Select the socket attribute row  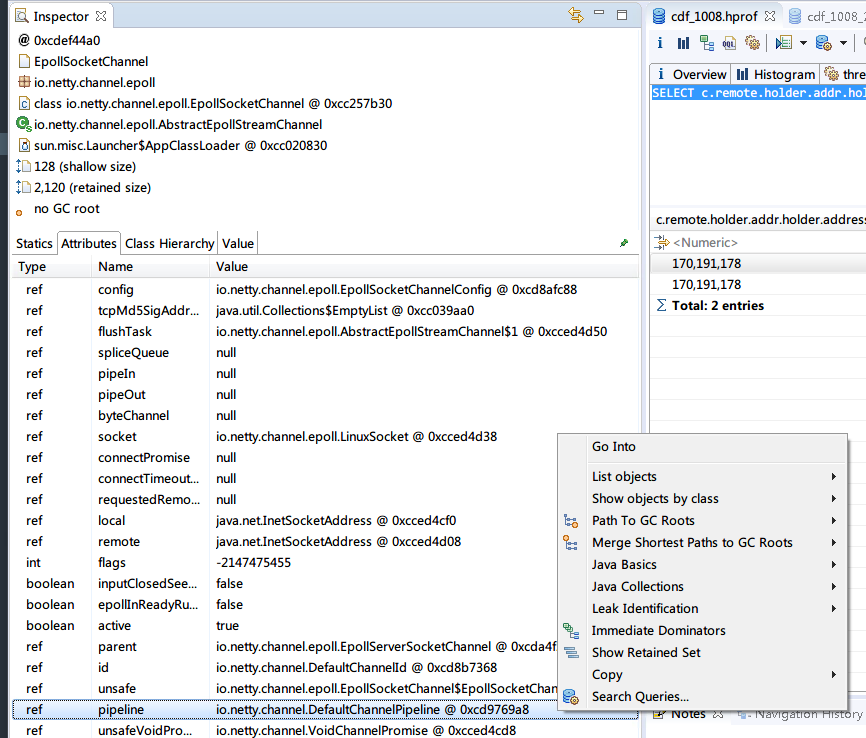tap(326, 436)
